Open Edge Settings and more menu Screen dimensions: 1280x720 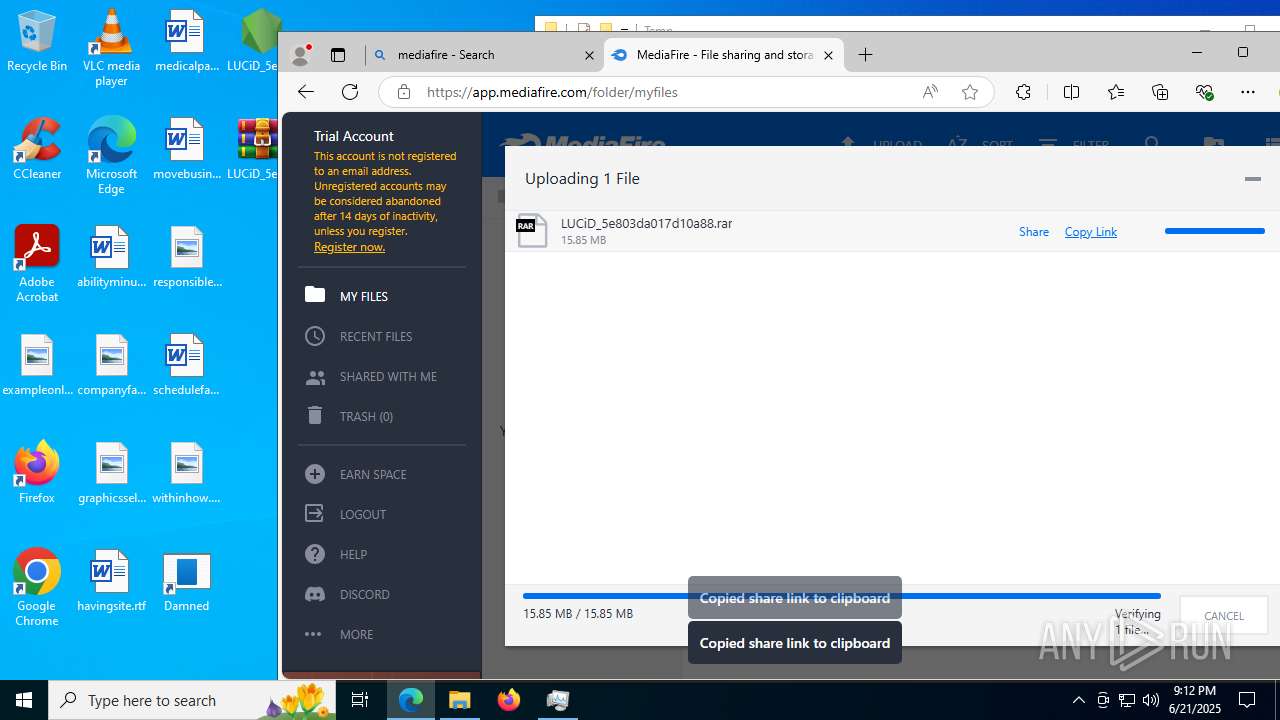point(1248,92)
